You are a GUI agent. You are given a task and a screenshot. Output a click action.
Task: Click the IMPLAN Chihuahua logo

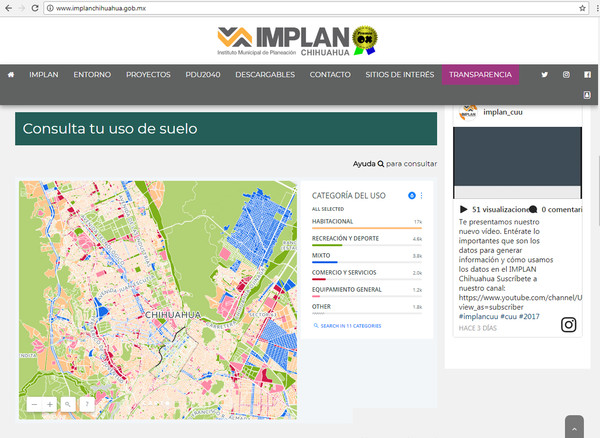298,41
